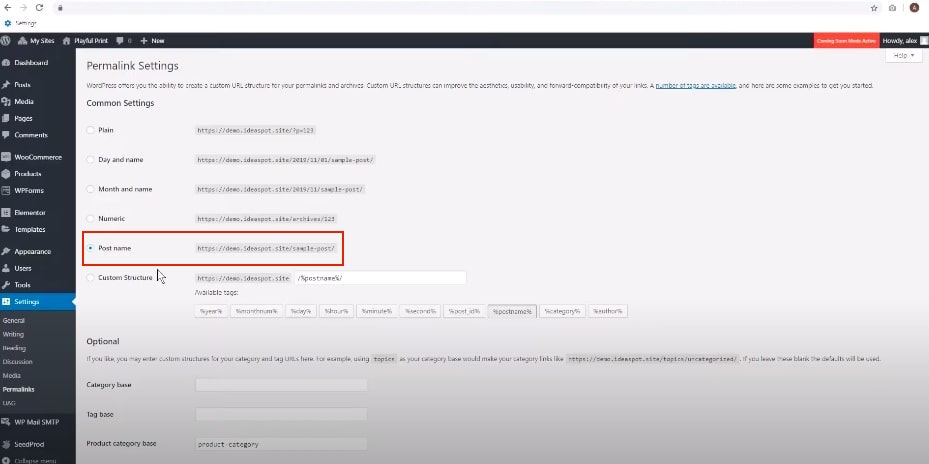This screenshot has width=929, height=464.
Task: Open the My Sites admin bar menu
Action: 36,41
